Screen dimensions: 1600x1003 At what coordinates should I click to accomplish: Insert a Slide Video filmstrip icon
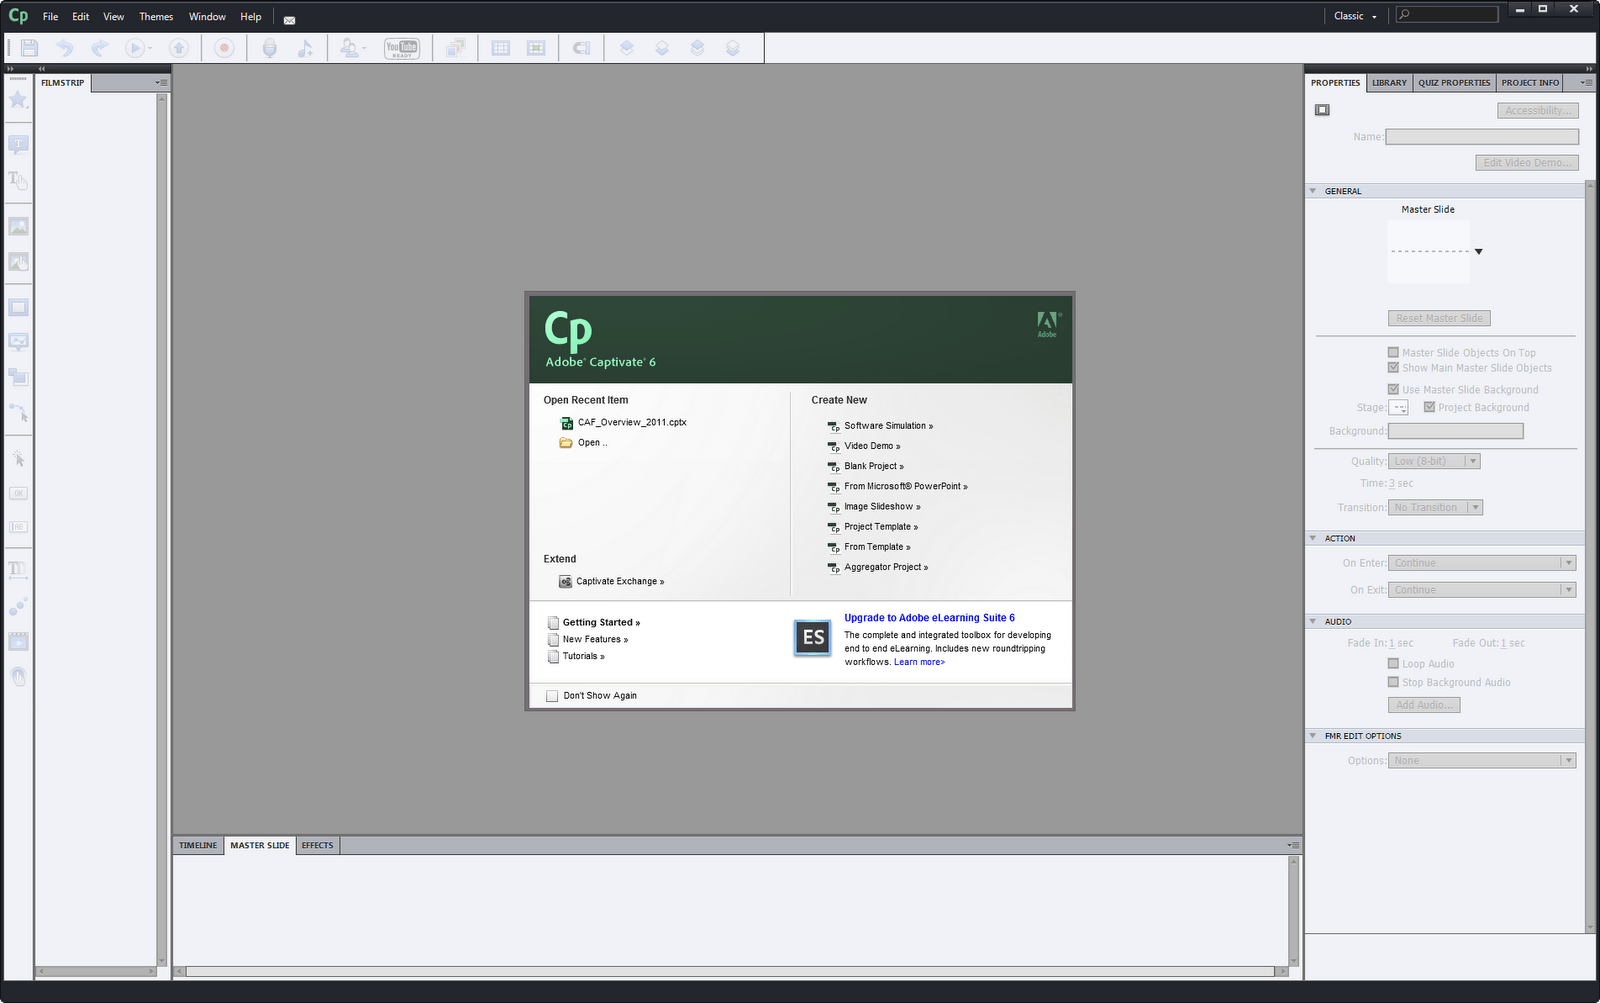(x=18, y=642)
